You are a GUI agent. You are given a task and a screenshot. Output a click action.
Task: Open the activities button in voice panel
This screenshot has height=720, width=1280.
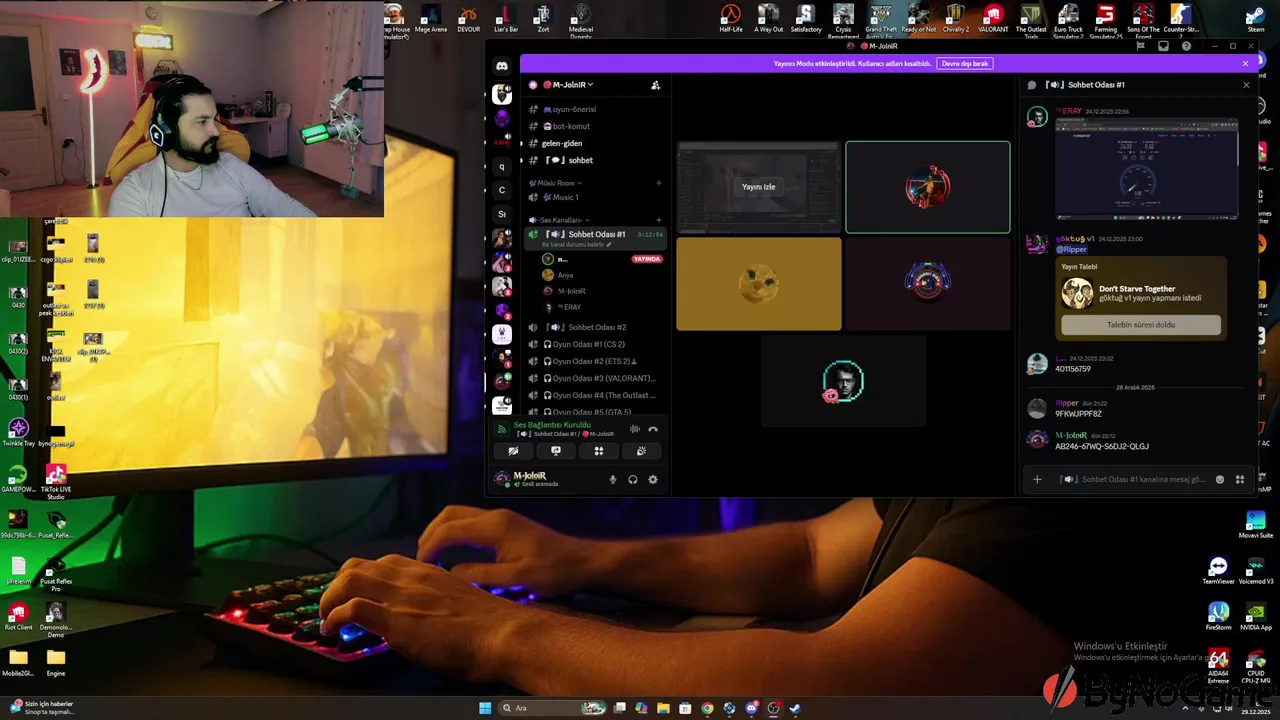[599, 451]
